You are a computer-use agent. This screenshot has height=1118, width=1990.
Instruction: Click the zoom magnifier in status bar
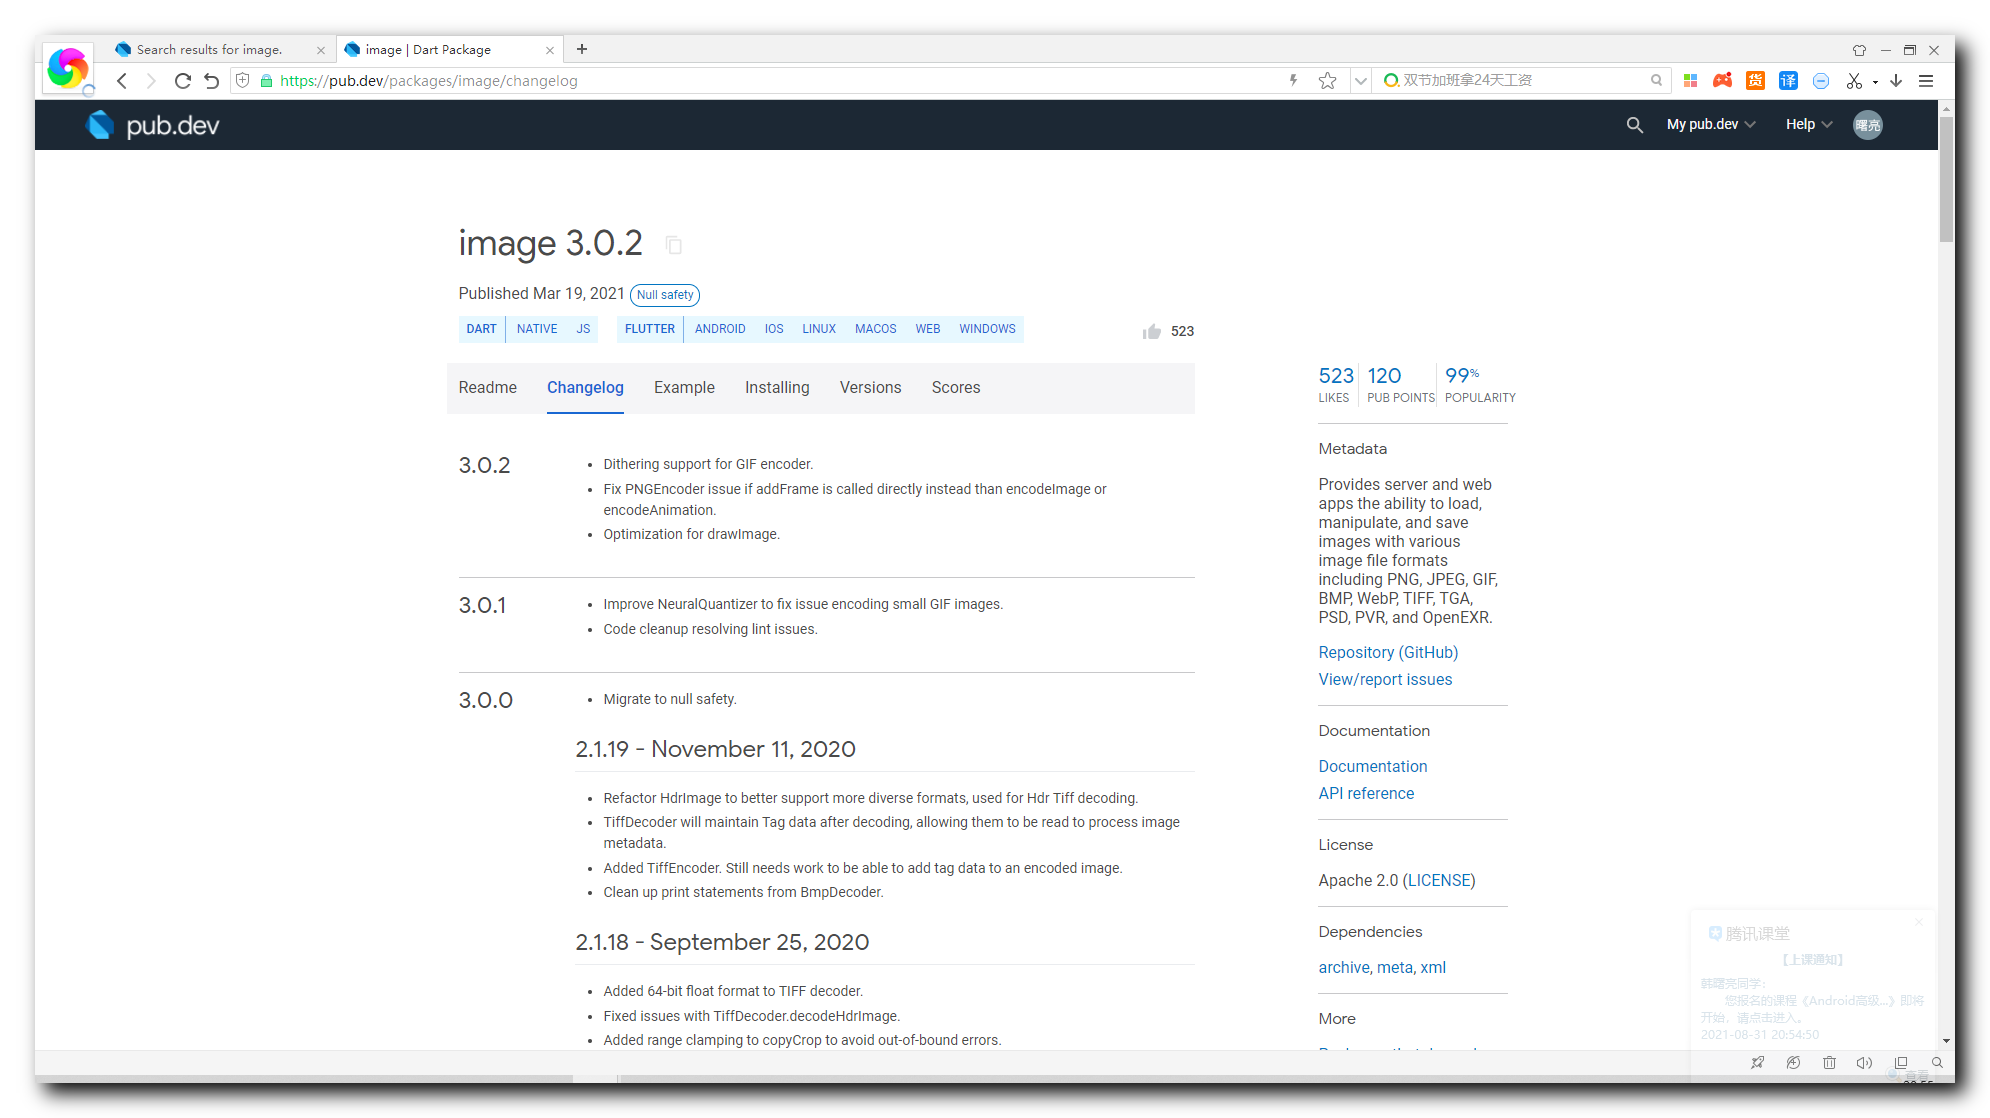pyautogui.click(x=1937, y=1063)
